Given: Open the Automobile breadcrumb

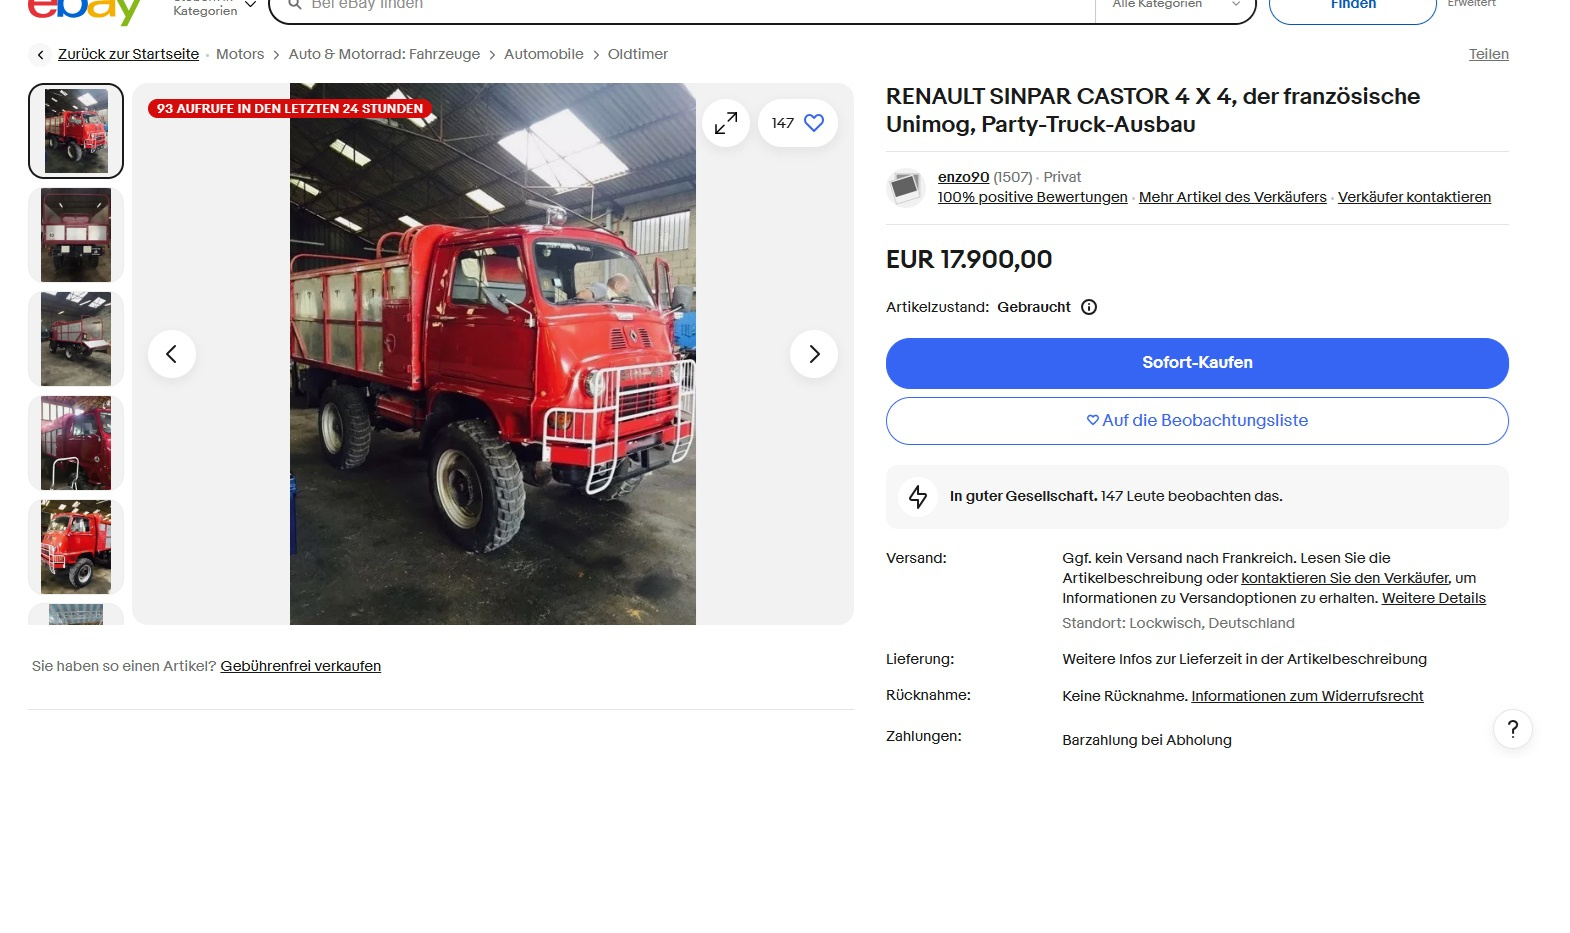Looking at the screenshot, I should coord(544,54).
